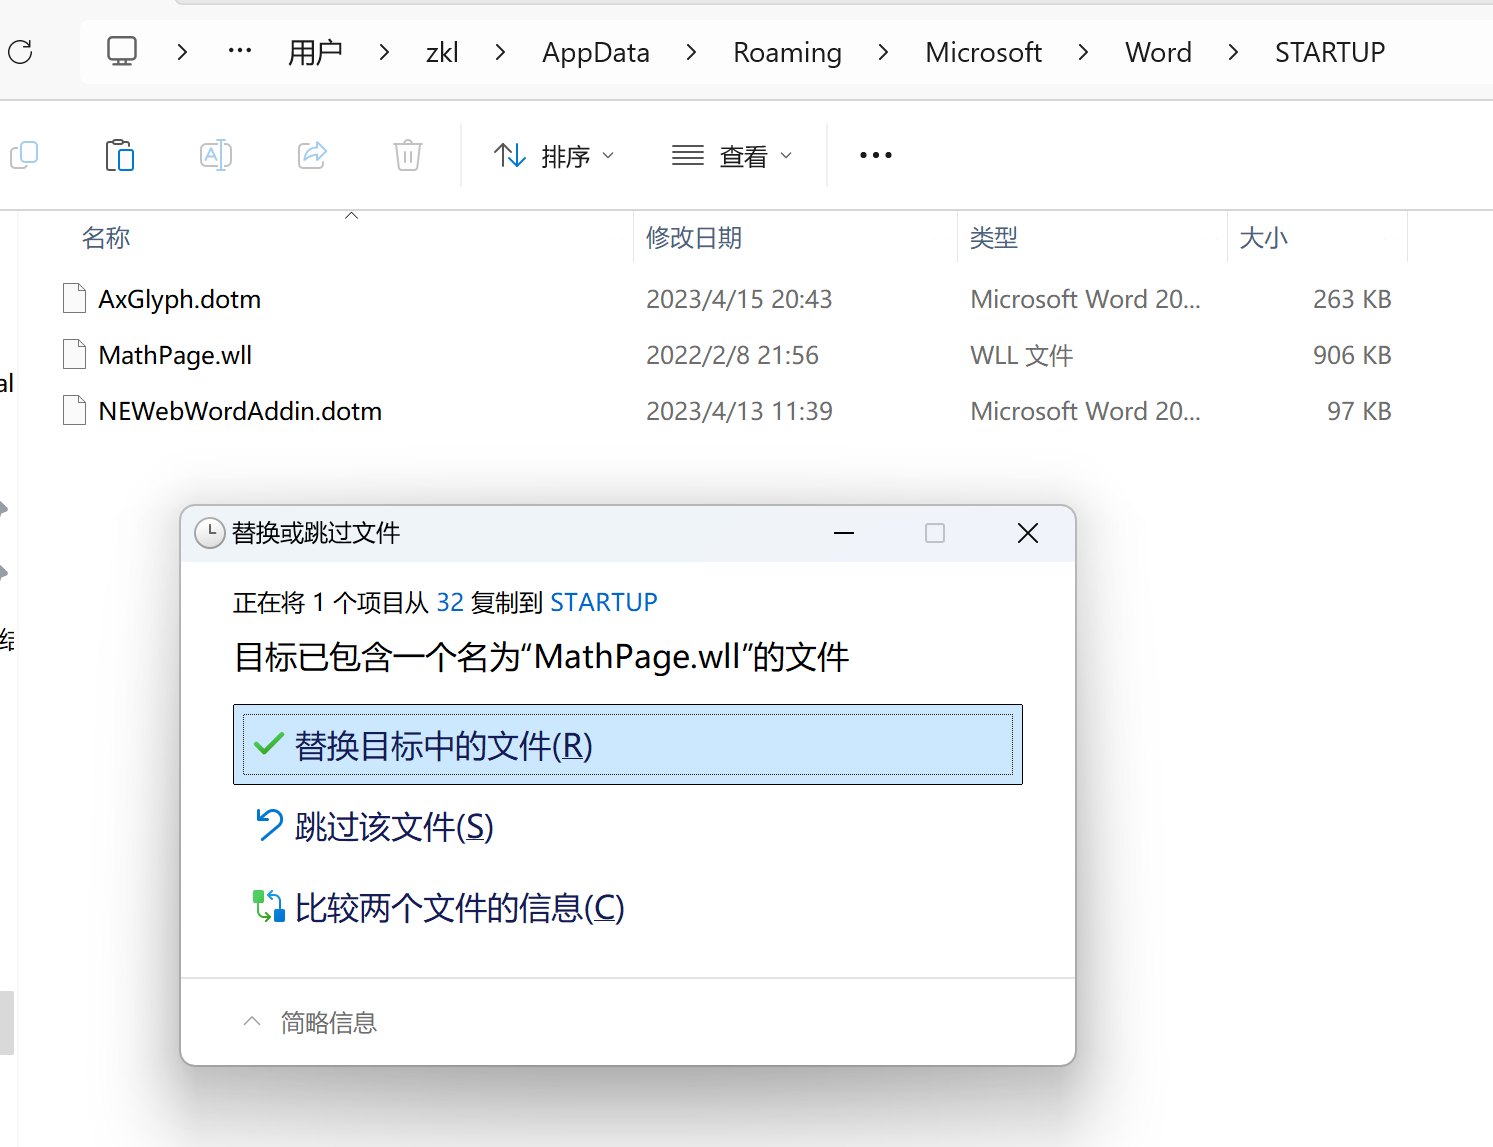Image resolution: width=1493 pixels, height=1147 pixels.
Task: Open the source folder link 32
Action: coord(450,602)
